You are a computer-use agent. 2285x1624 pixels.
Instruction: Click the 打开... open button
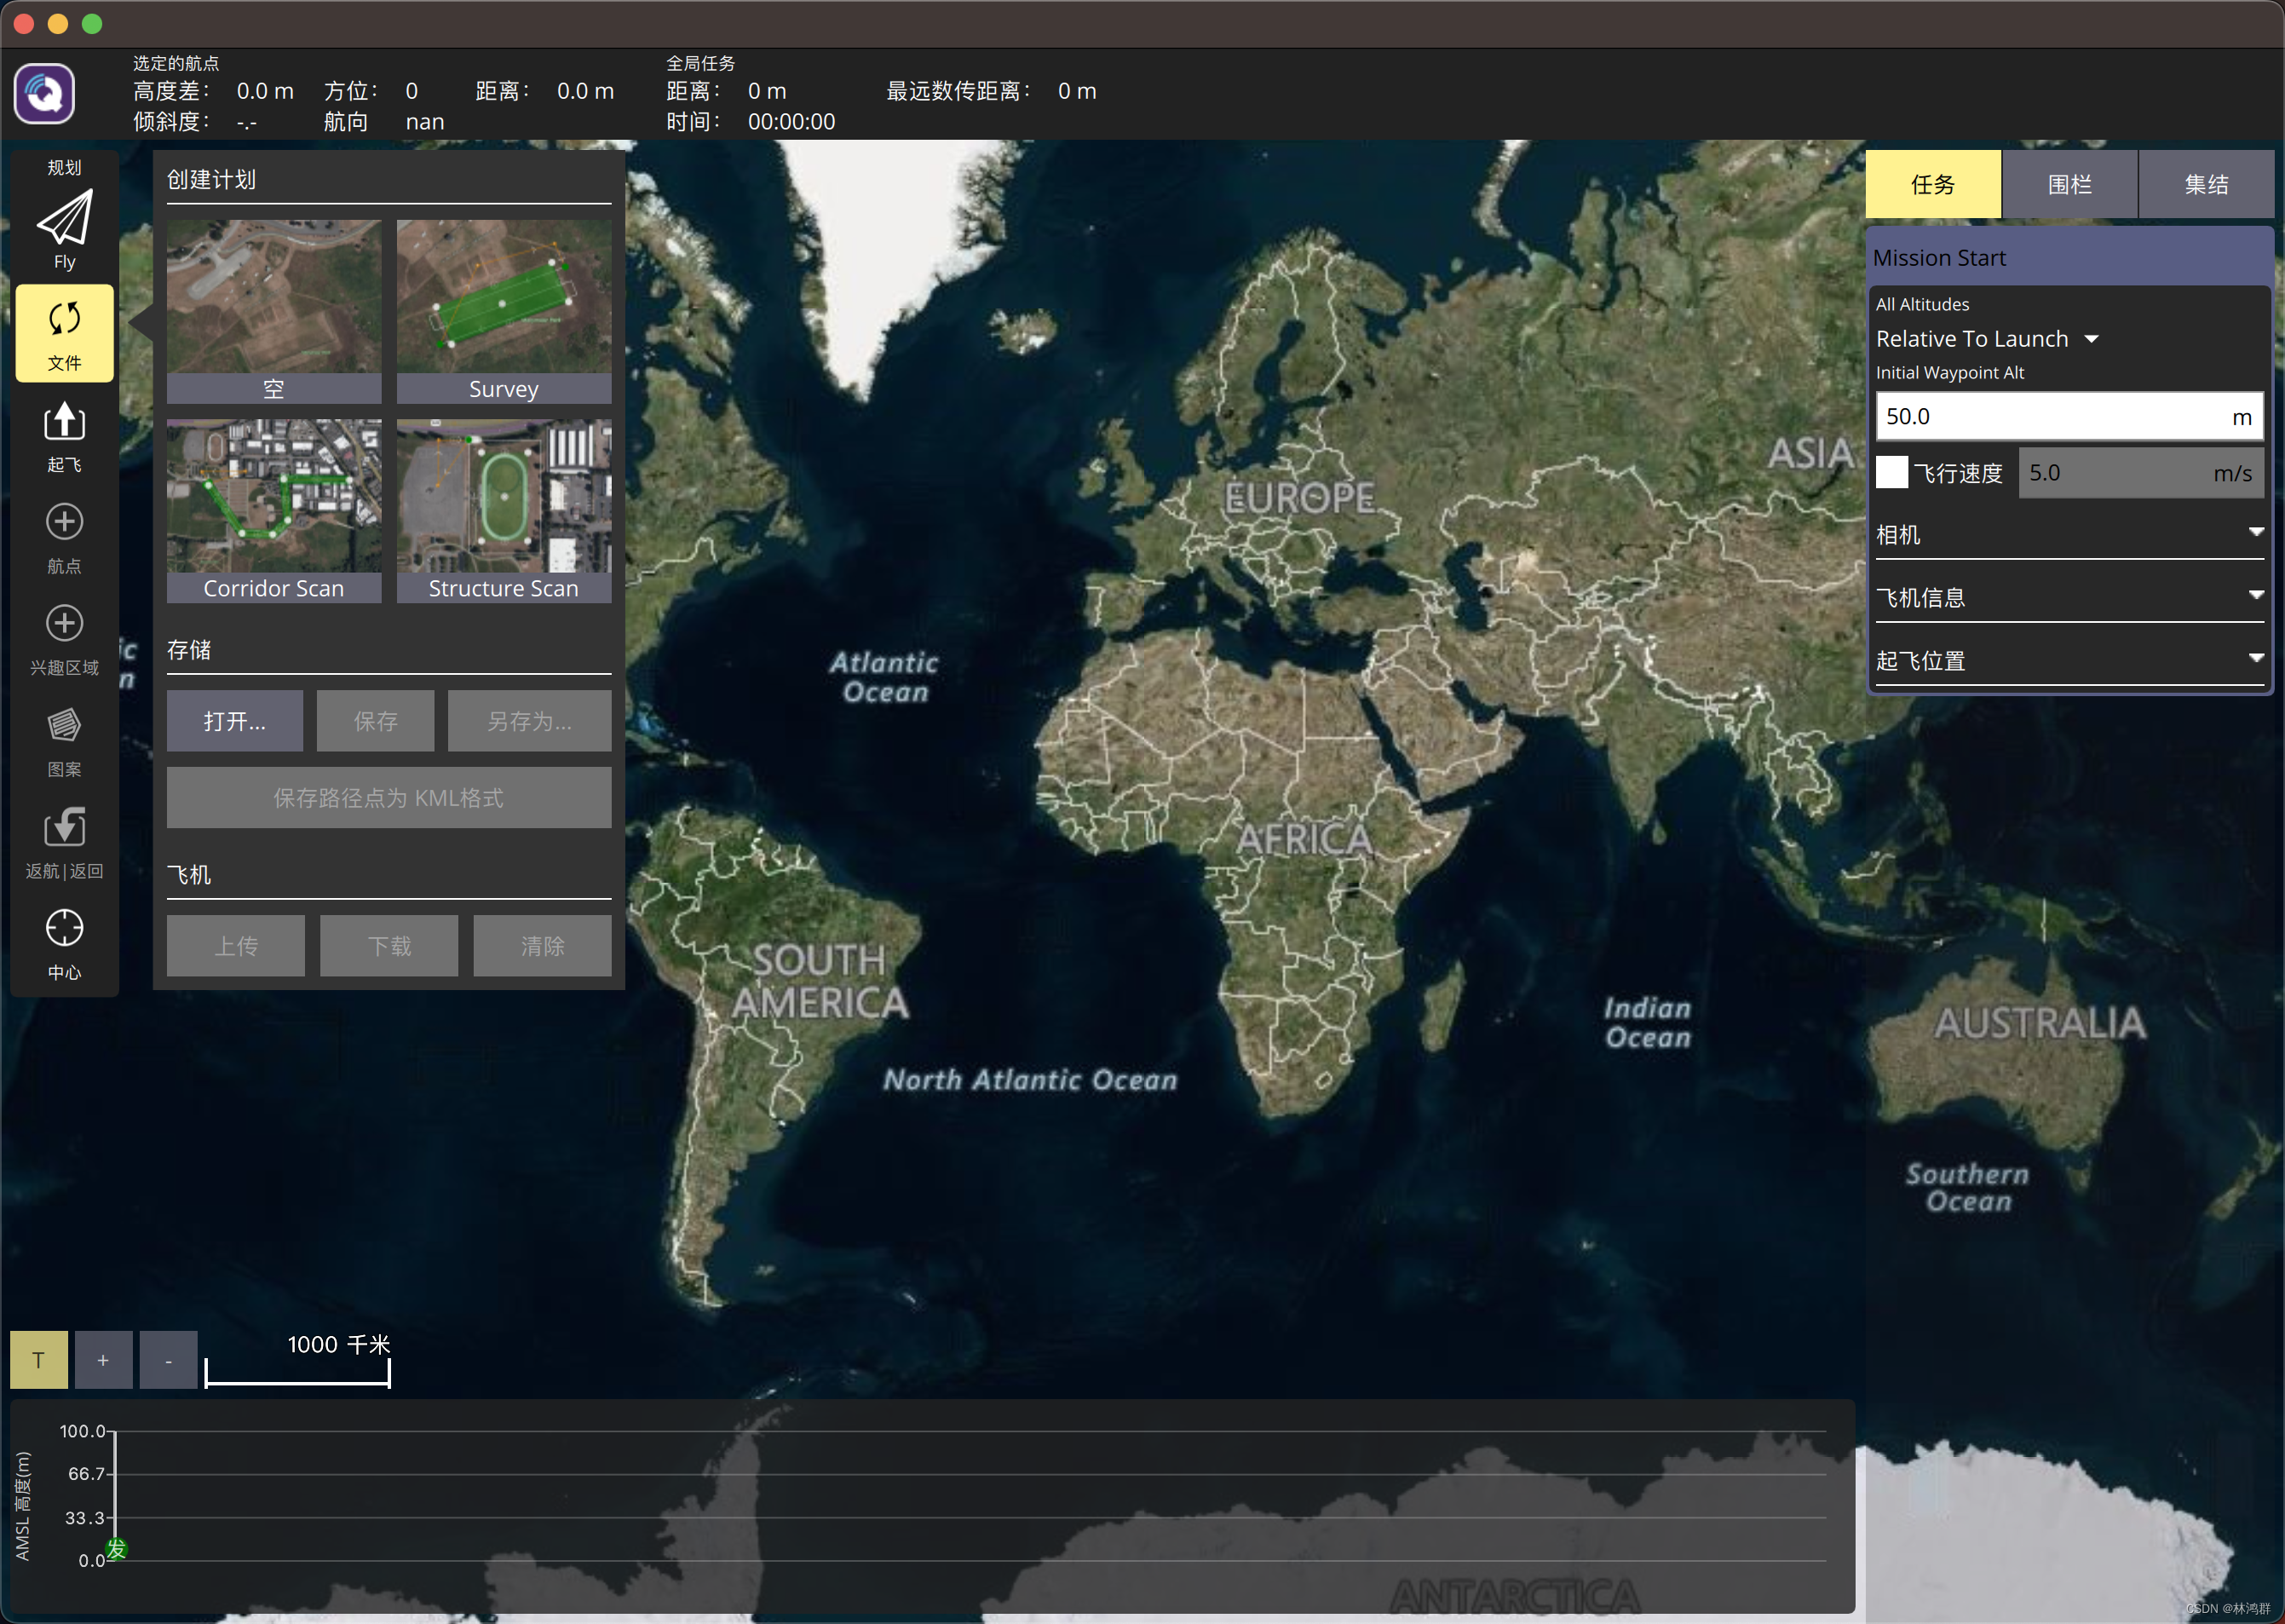pyautogui.click(x=235, y=721)
